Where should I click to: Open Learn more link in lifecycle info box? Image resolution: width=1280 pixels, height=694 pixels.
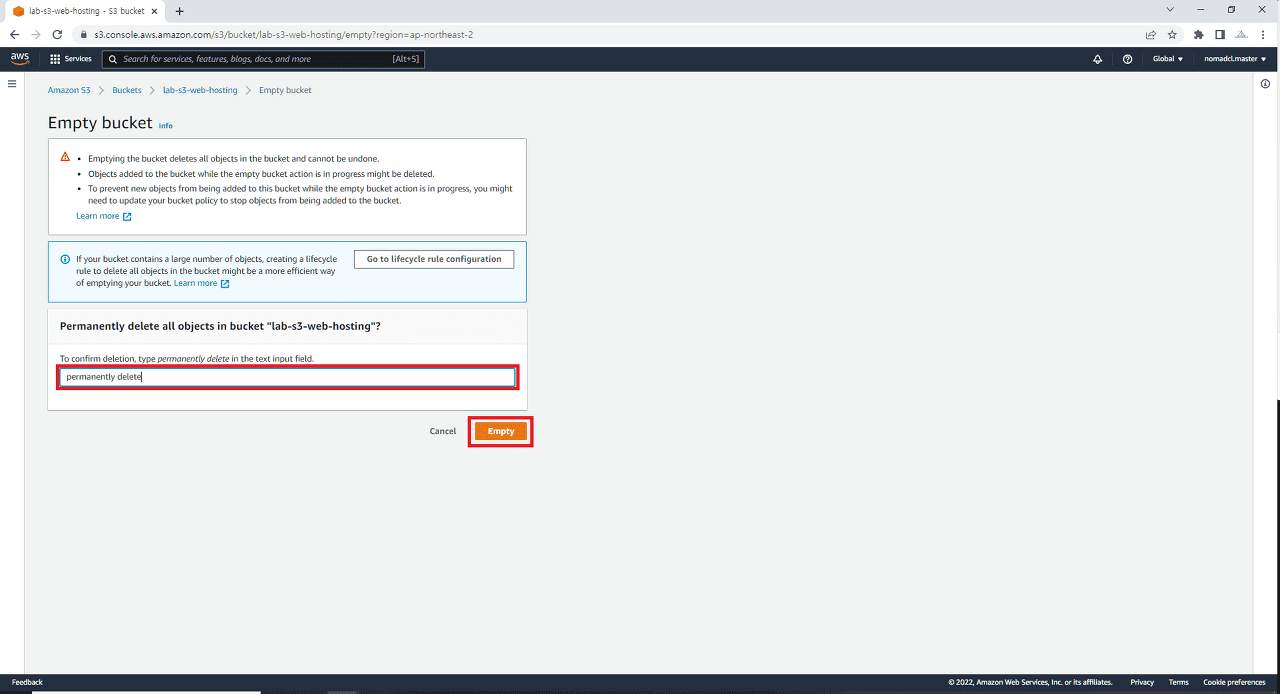click(x=202, y=283)
